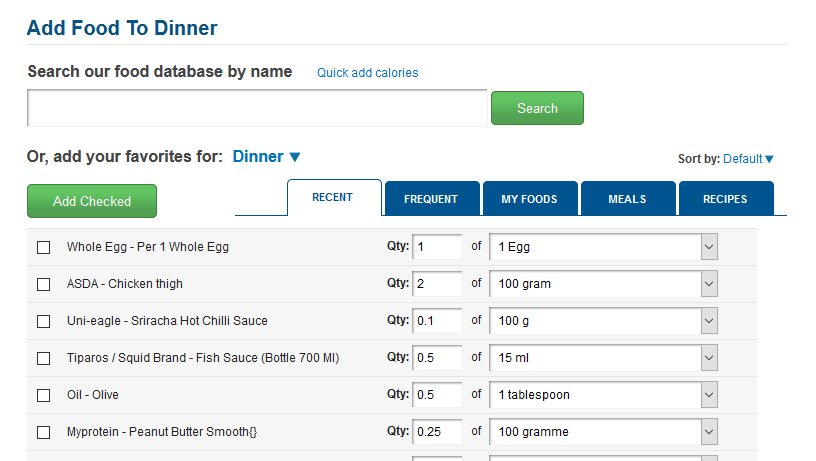Expand the 1 tablespoon unit dropdown

604,394
